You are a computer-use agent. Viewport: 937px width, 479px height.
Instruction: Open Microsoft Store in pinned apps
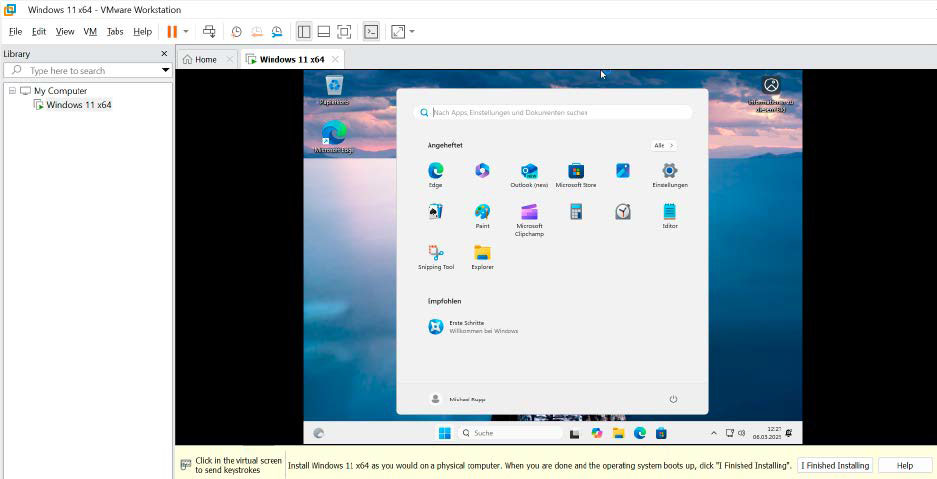coord(576,175)
